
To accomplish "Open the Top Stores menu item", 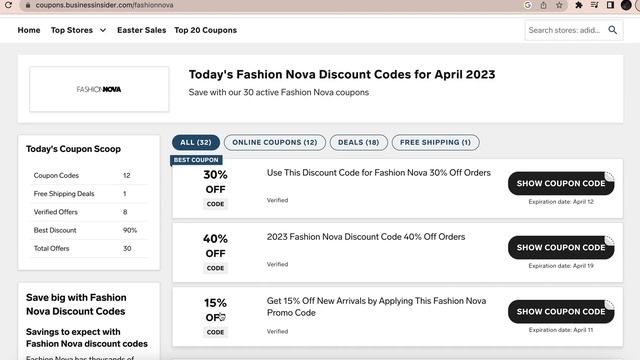I will pos(72,30).
